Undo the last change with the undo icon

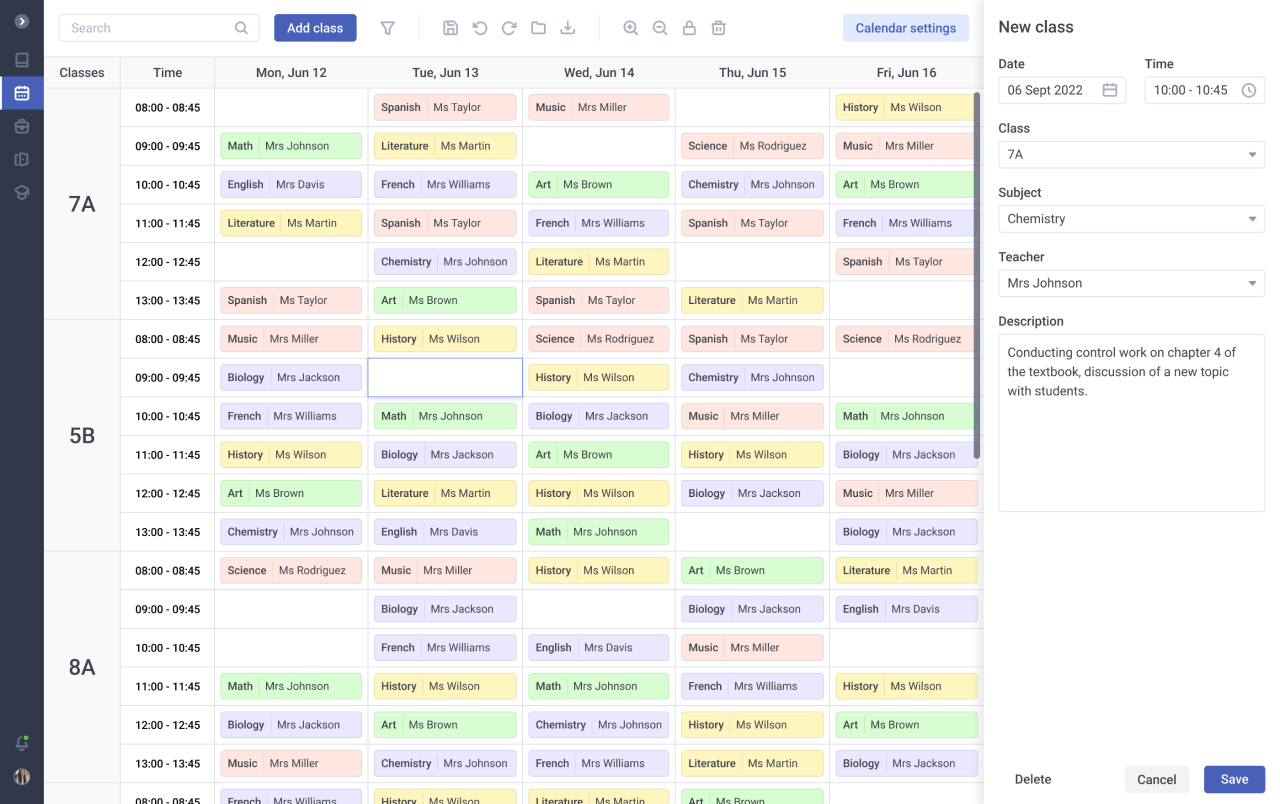pyautogui.click(x=479, y=27)
